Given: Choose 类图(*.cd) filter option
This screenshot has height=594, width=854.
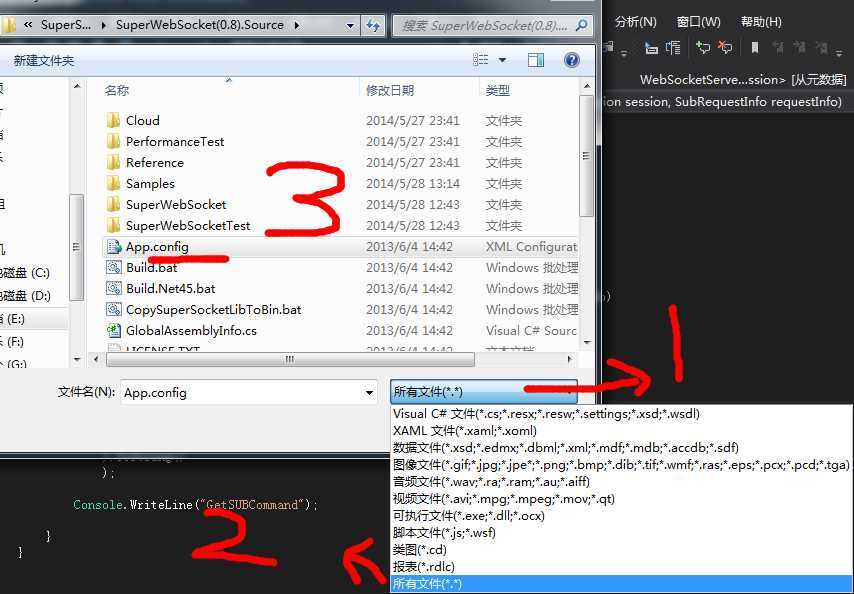Looking at the screenshot, I should (x=622, y=549).
